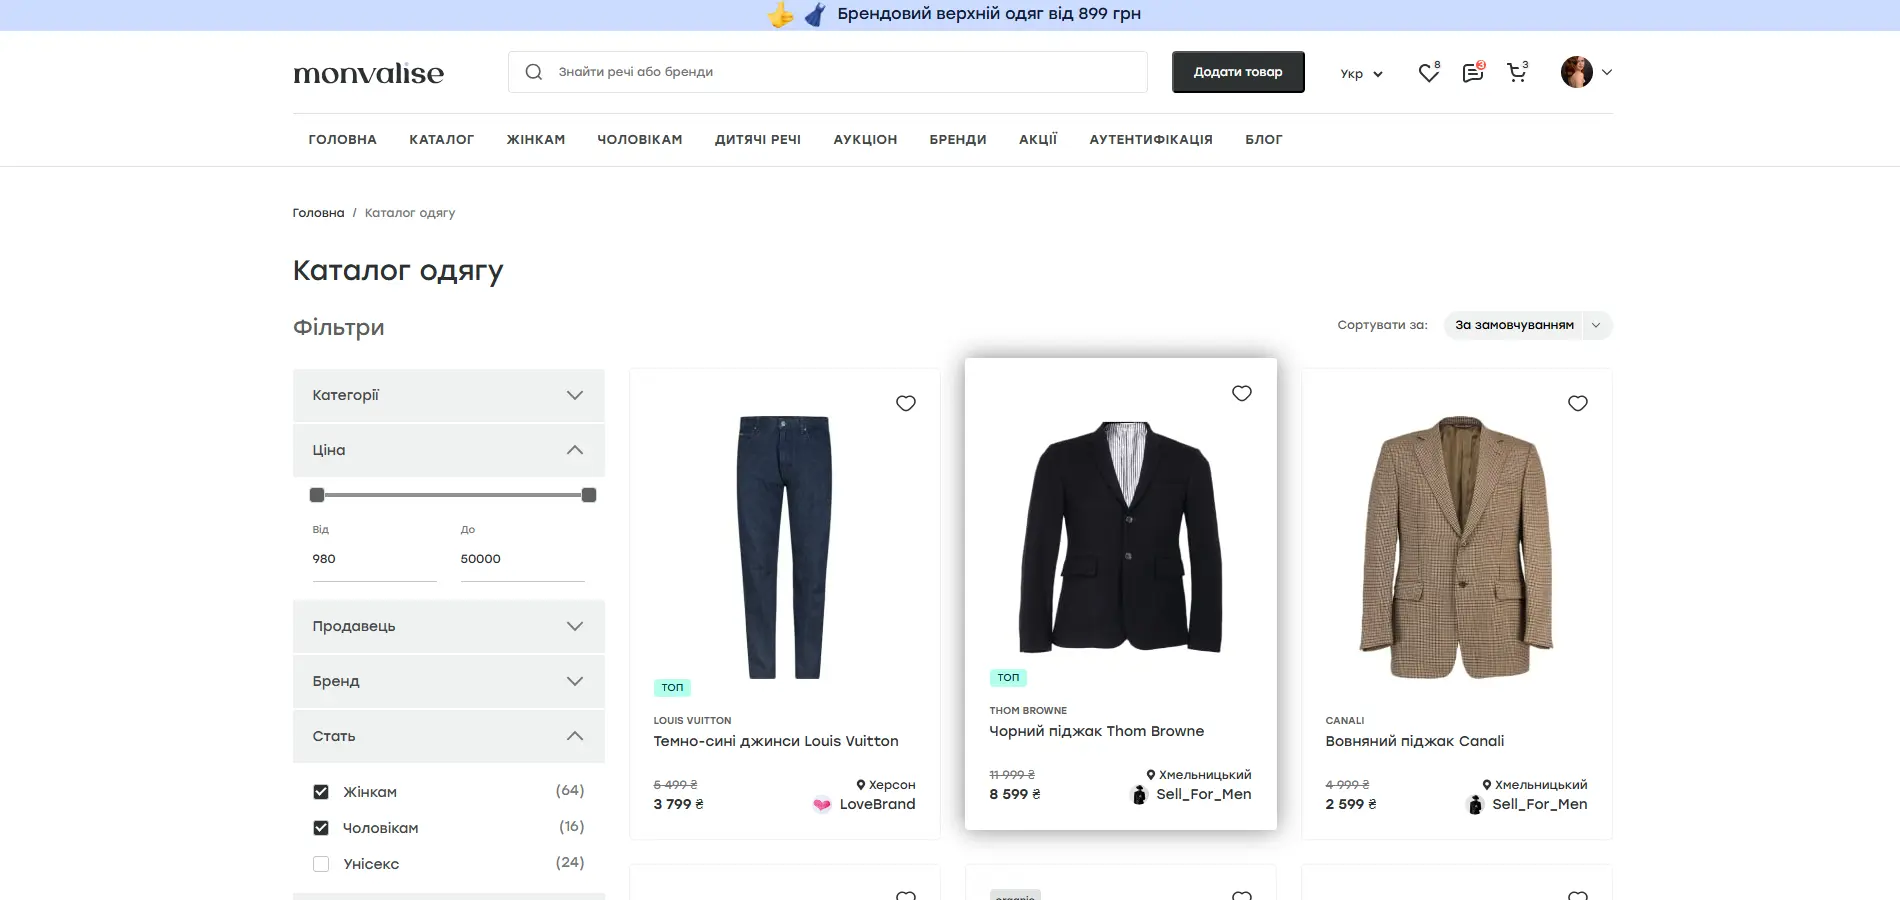The width and height of the screenshot is (1900, 900).
Task: Open the Canali wool jacket product image
Action: tap(1457, 547)
